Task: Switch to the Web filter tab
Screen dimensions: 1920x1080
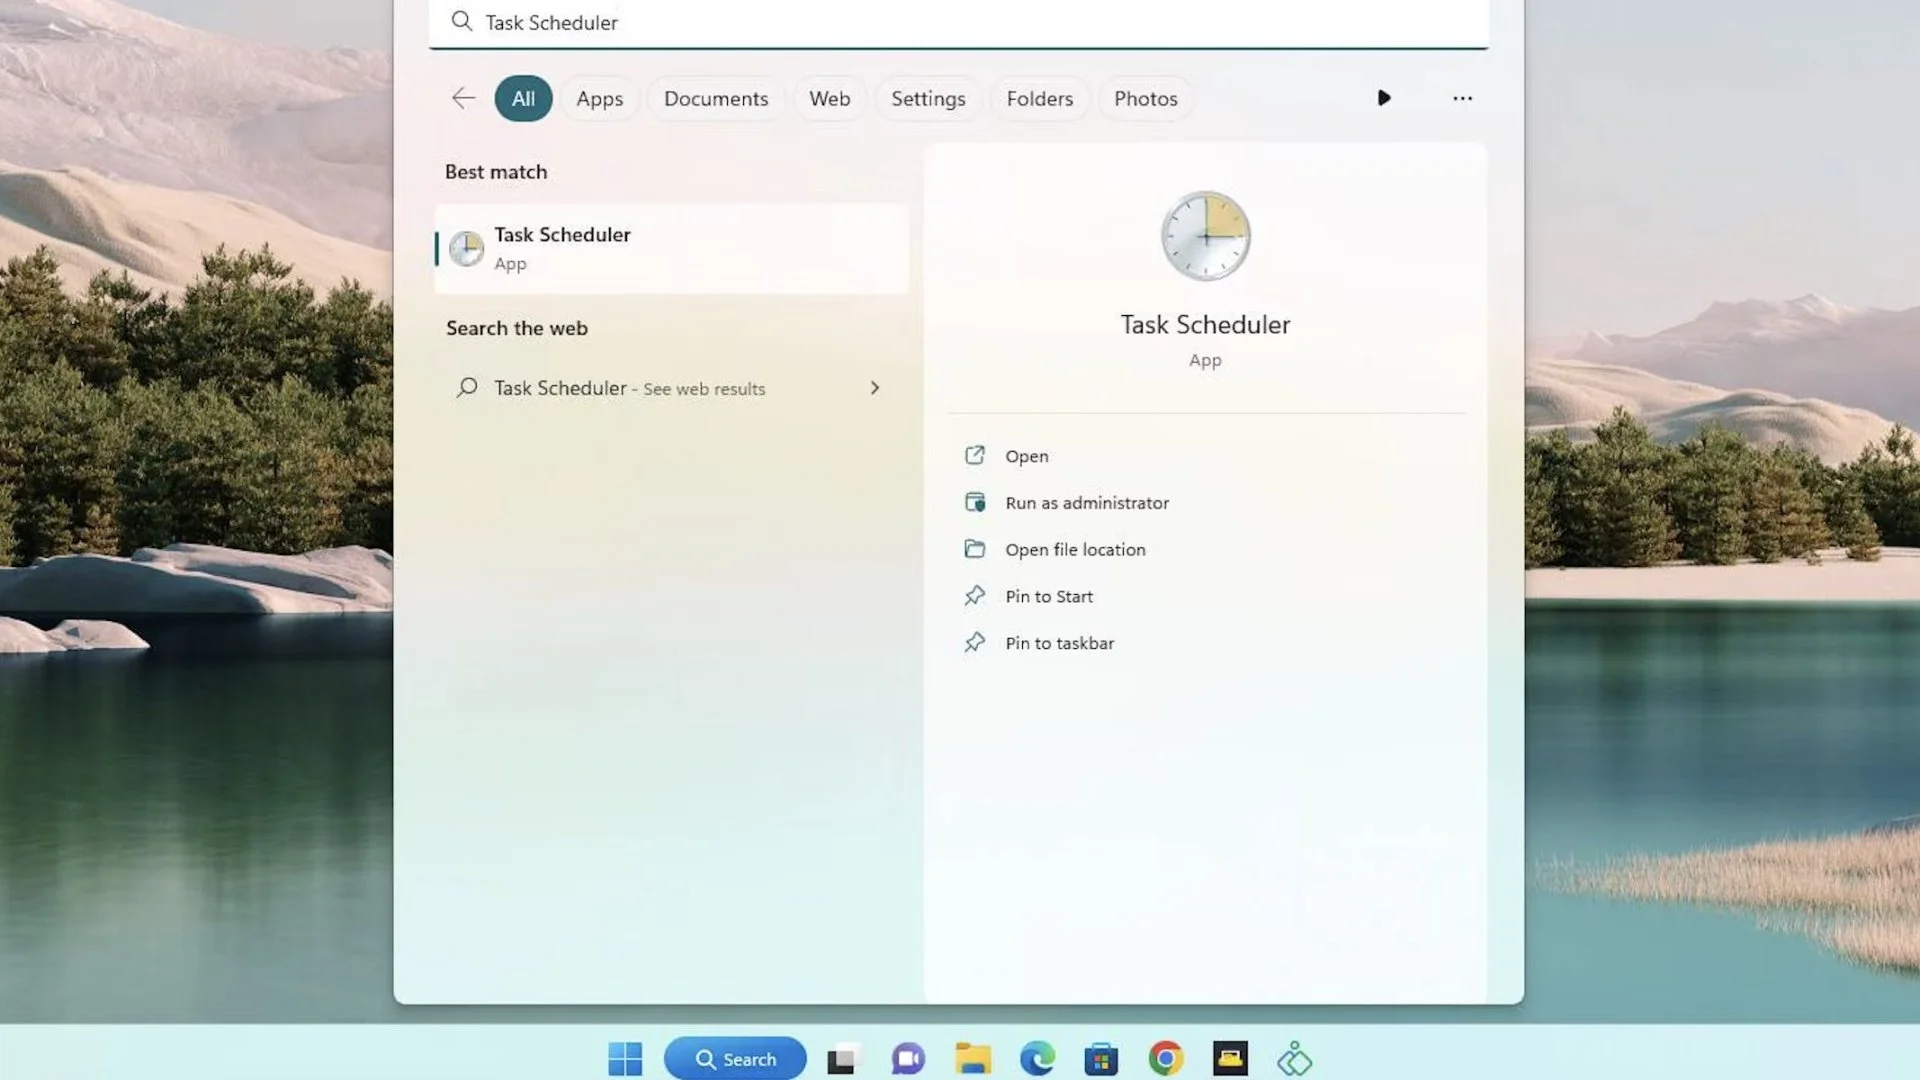Action: 829,98
